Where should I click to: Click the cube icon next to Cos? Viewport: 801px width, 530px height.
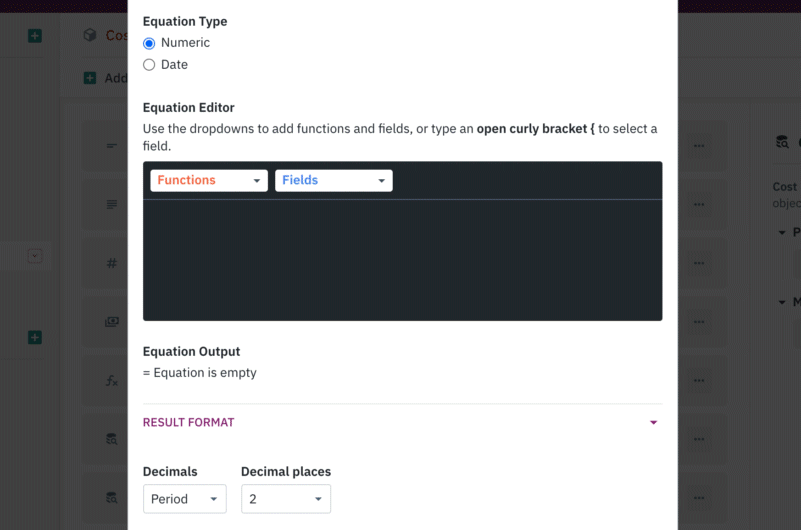(90, 35)
